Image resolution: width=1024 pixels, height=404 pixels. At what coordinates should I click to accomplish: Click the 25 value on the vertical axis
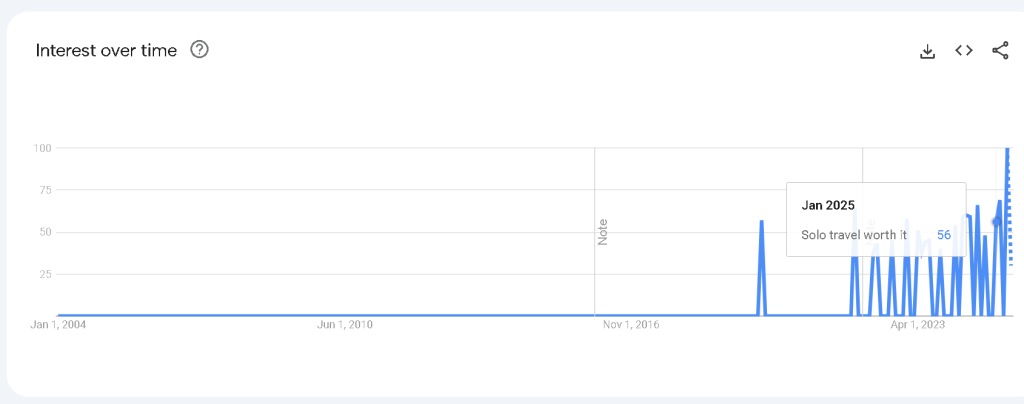point(45,274)
